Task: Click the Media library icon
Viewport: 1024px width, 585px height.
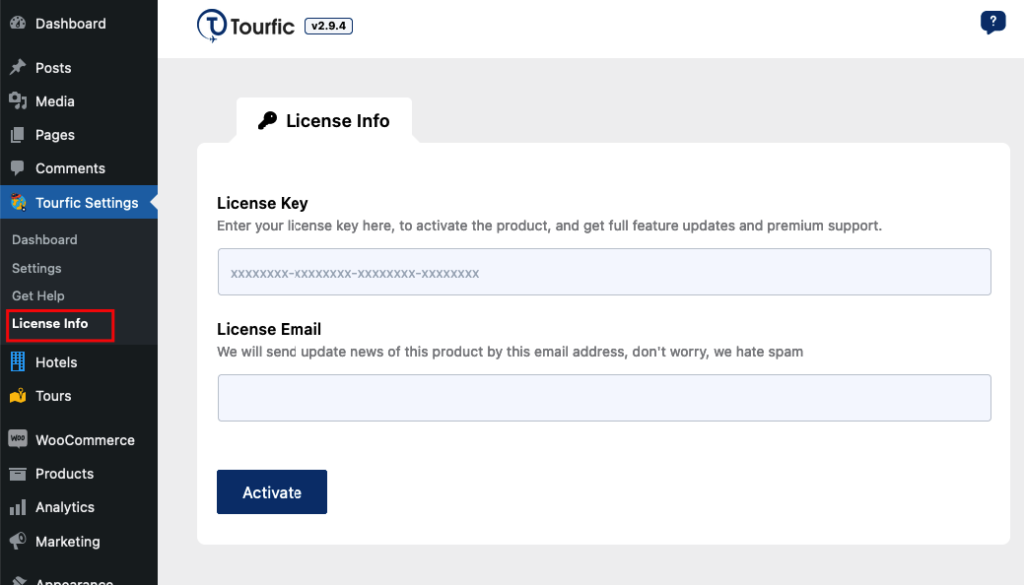Action: (x=18, y=101)
